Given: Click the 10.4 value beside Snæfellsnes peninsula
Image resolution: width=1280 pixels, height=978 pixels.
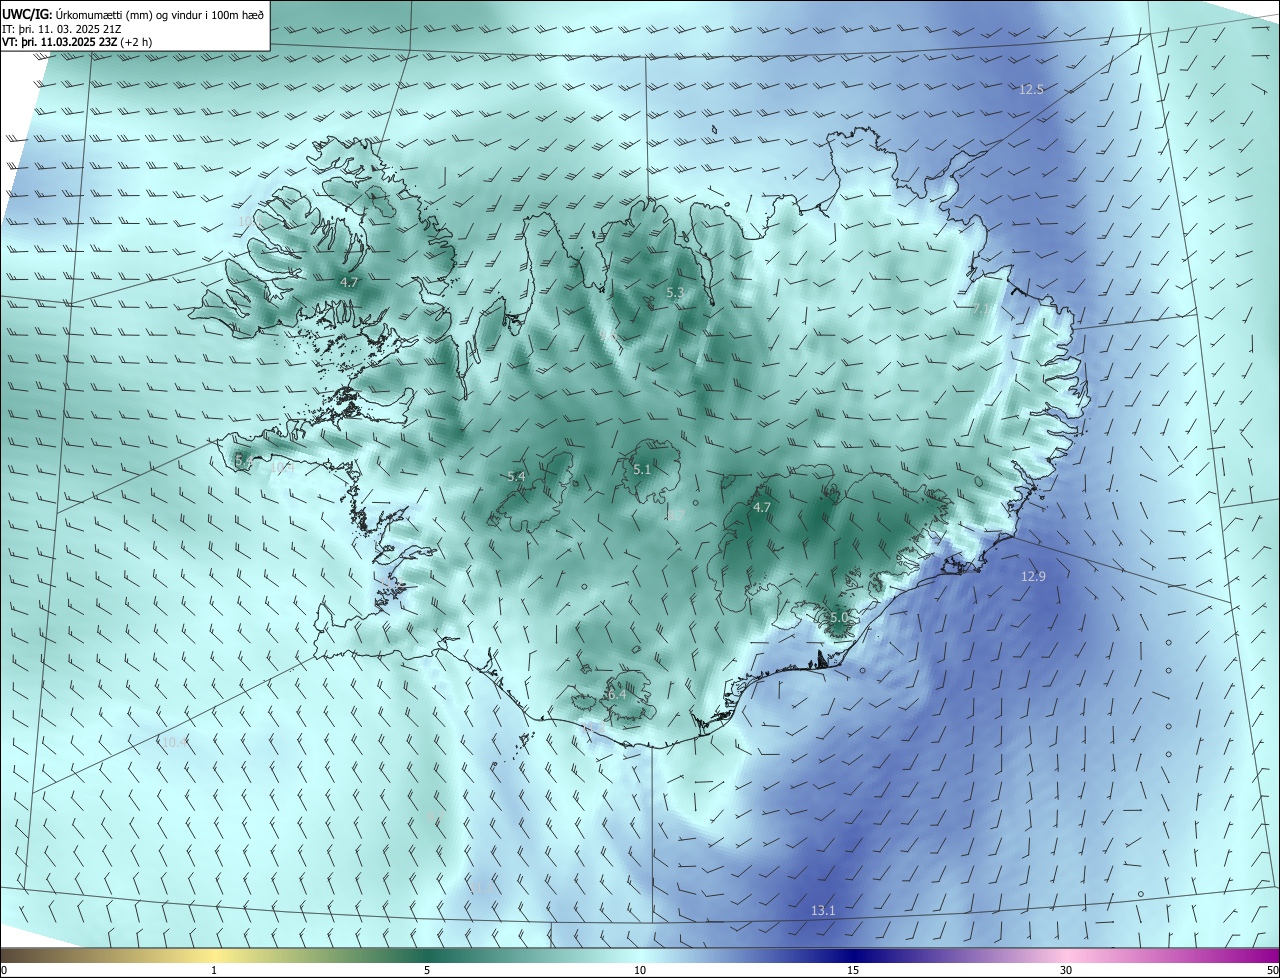Looking at the screenshot, I should (283, 467).
